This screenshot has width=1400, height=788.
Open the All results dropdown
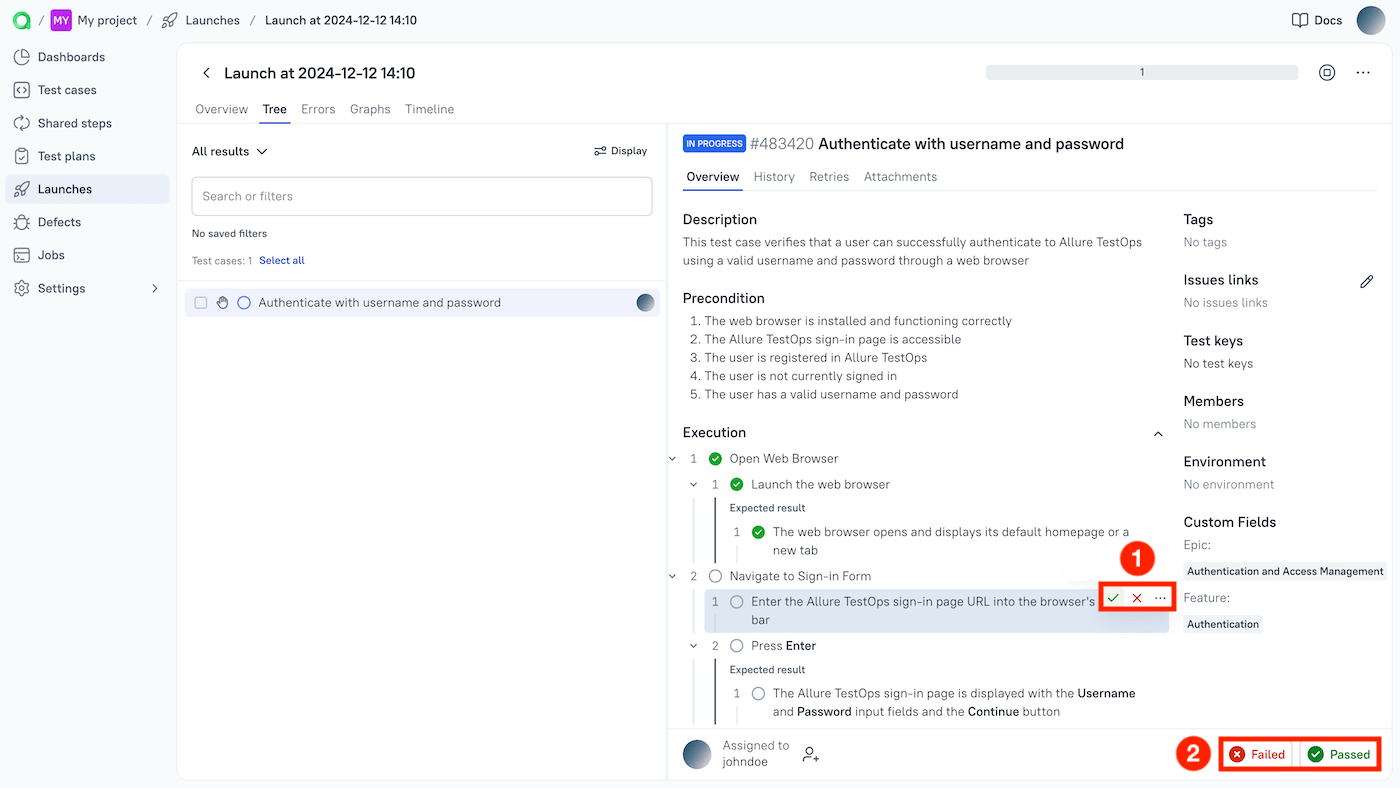230,151
